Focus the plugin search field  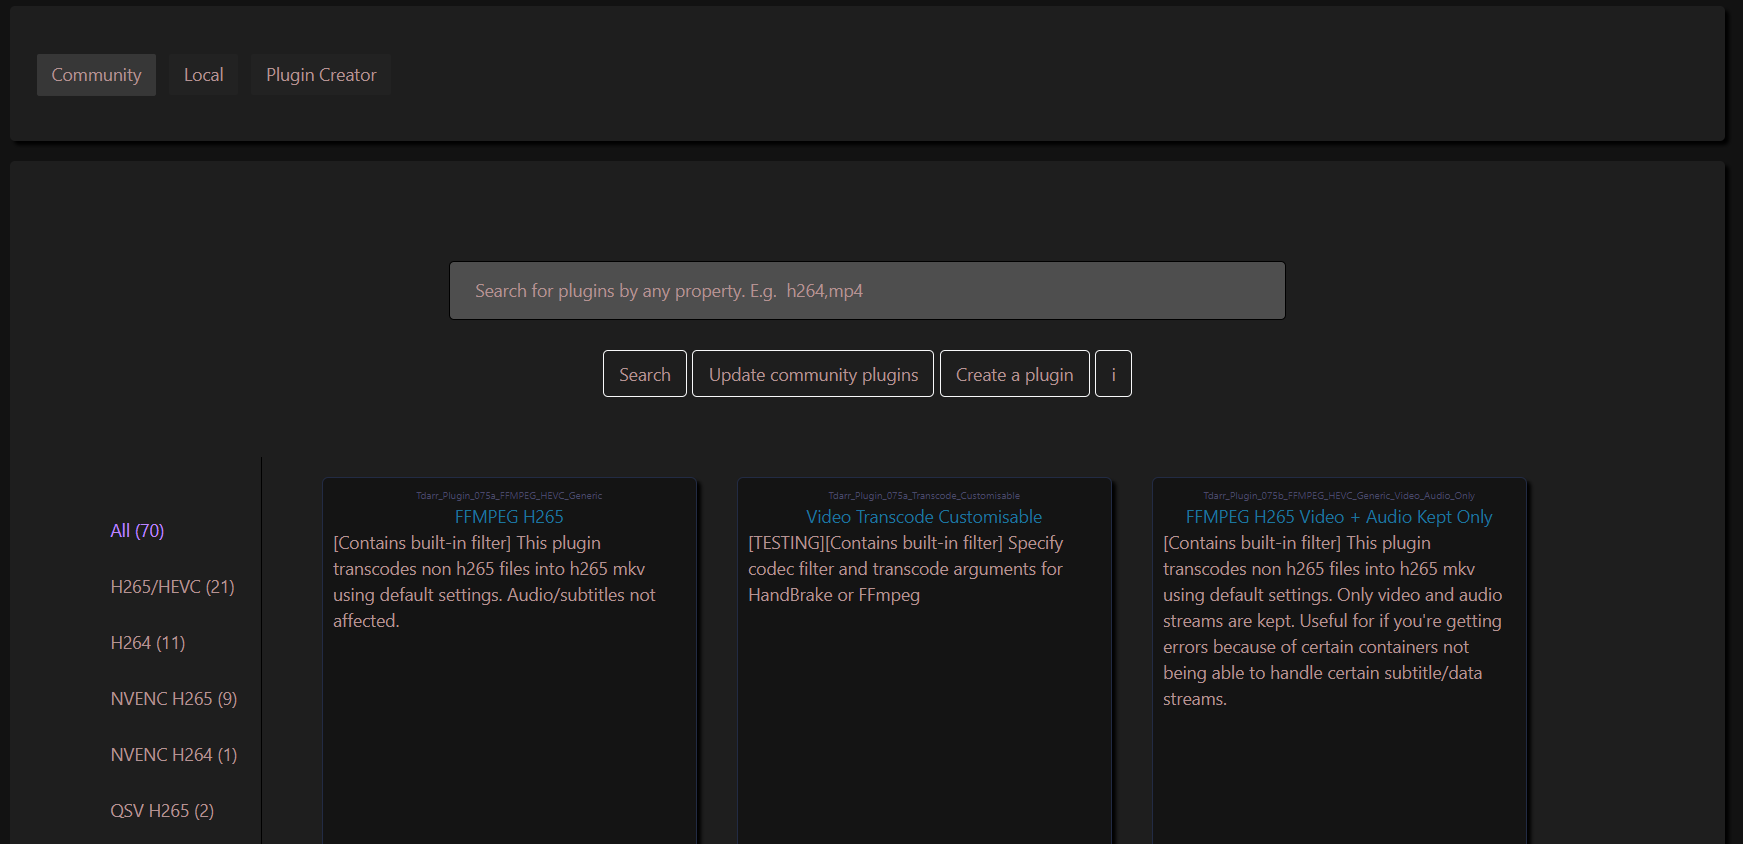point(867,291)
